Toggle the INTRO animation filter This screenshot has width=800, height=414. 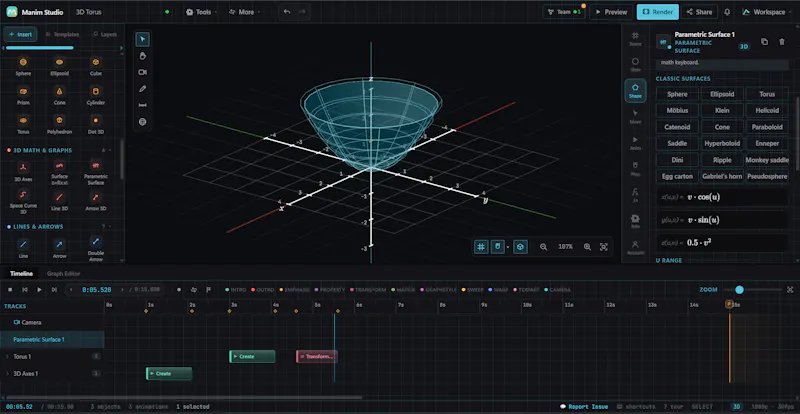(x=236, y=289)
